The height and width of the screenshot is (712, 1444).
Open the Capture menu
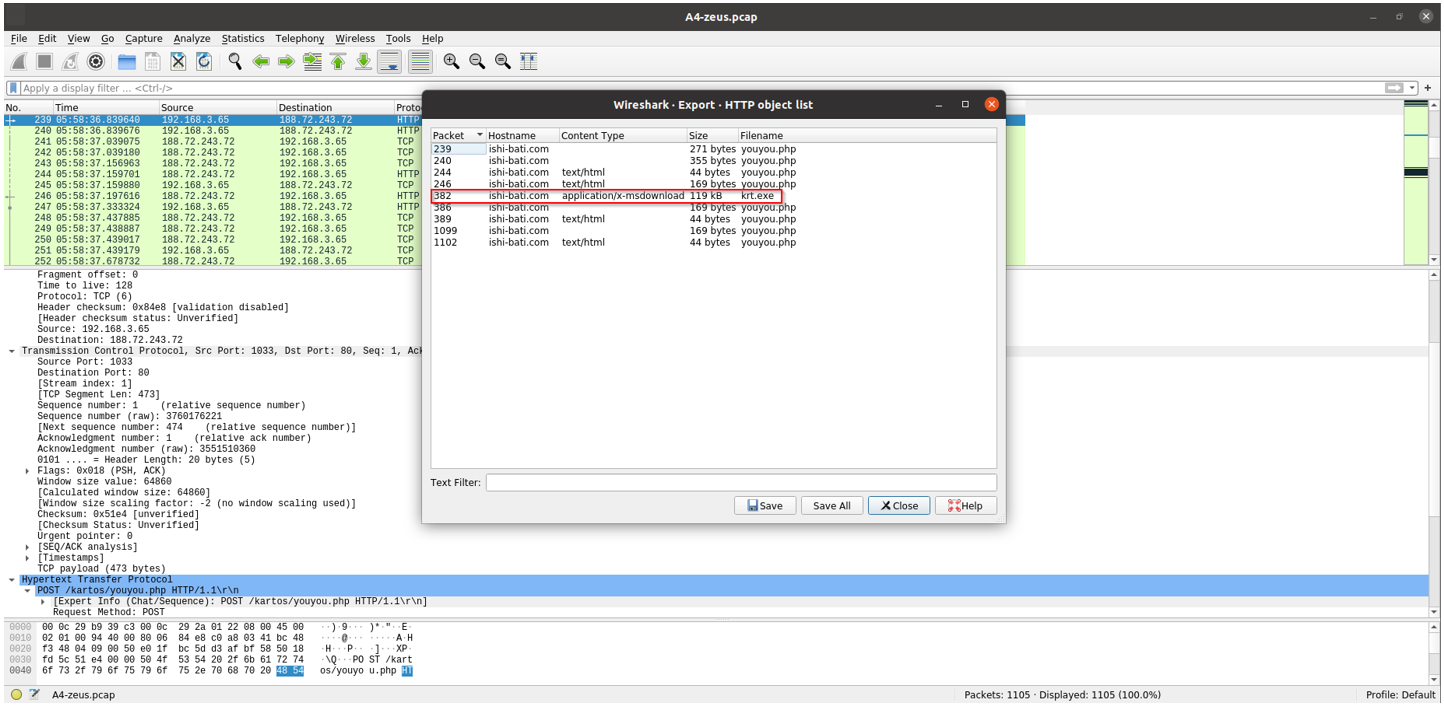click(x=144, y=39)
